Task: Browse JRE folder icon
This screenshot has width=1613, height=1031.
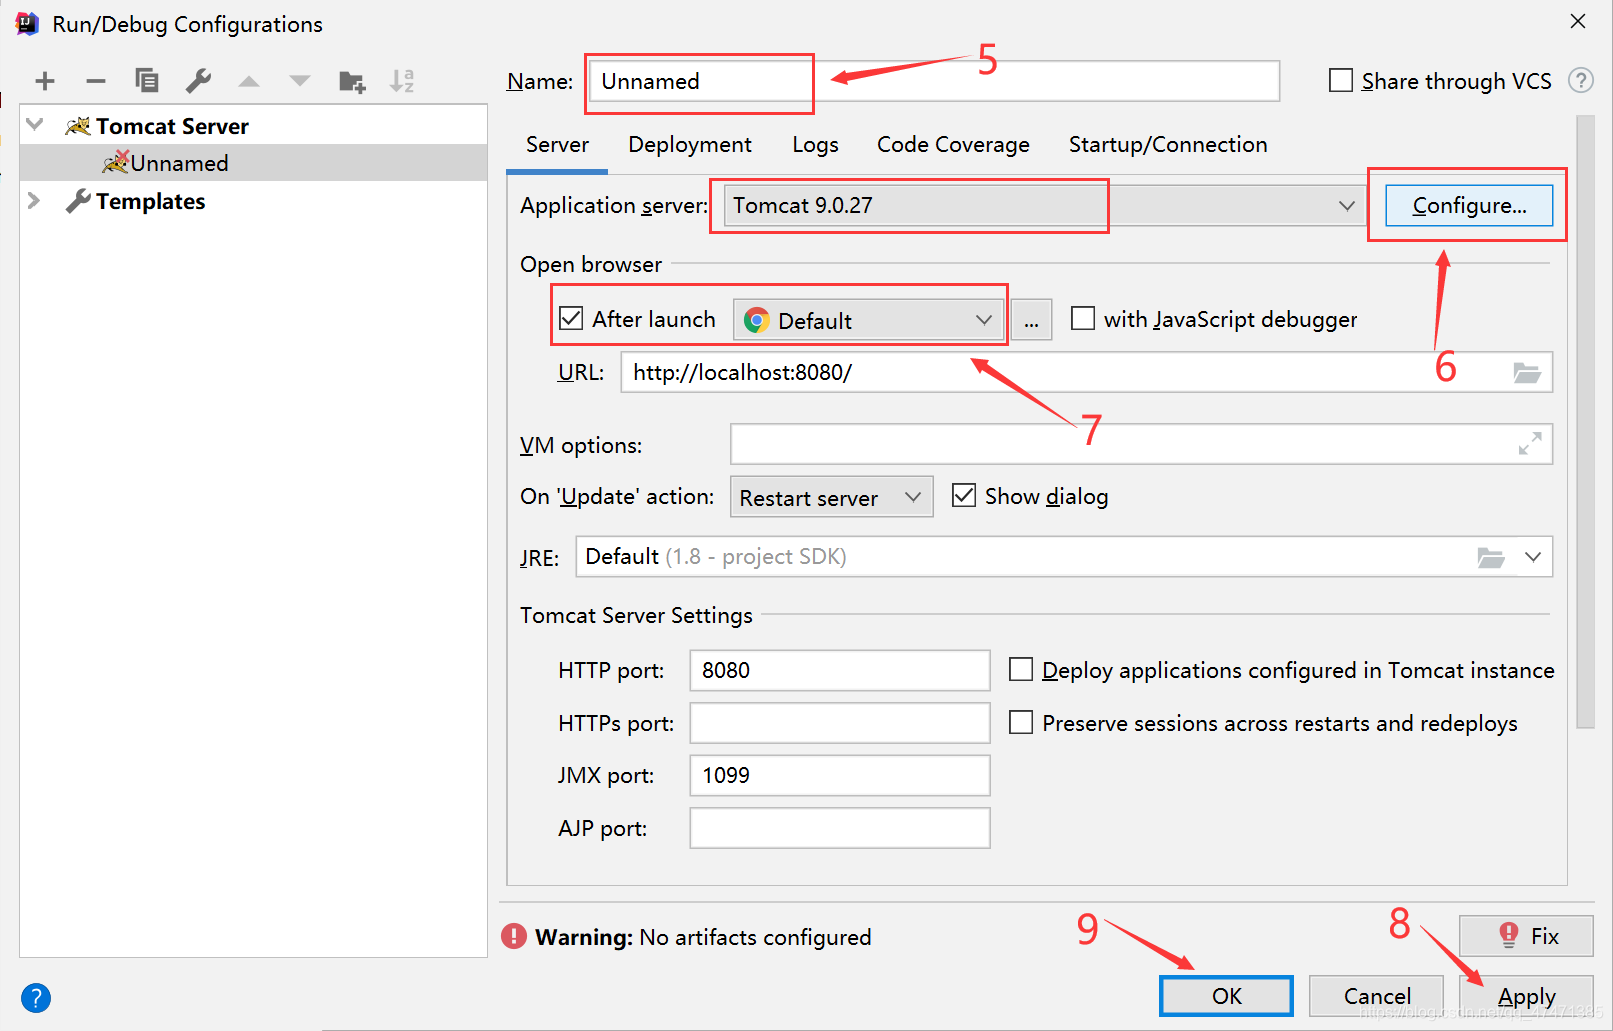Action: click(x=1491, y=557)
